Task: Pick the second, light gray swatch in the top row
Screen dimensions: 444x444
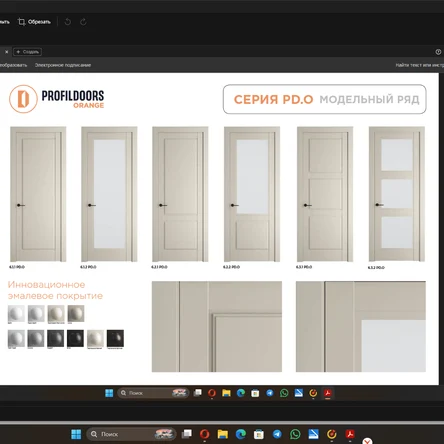Action: (36, 314)
